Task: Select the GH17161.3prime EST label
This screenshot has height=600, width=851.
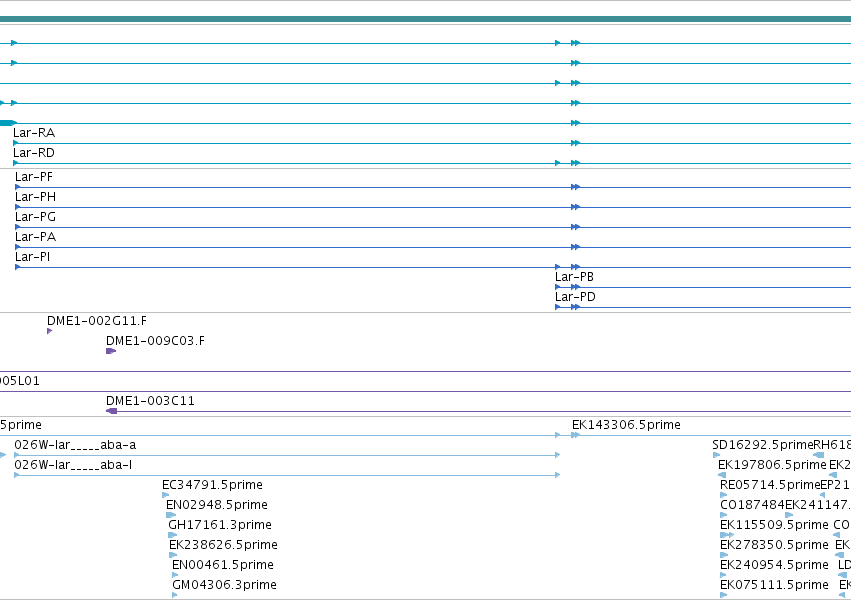Action: pyautogui.click(x=220, y=526)
